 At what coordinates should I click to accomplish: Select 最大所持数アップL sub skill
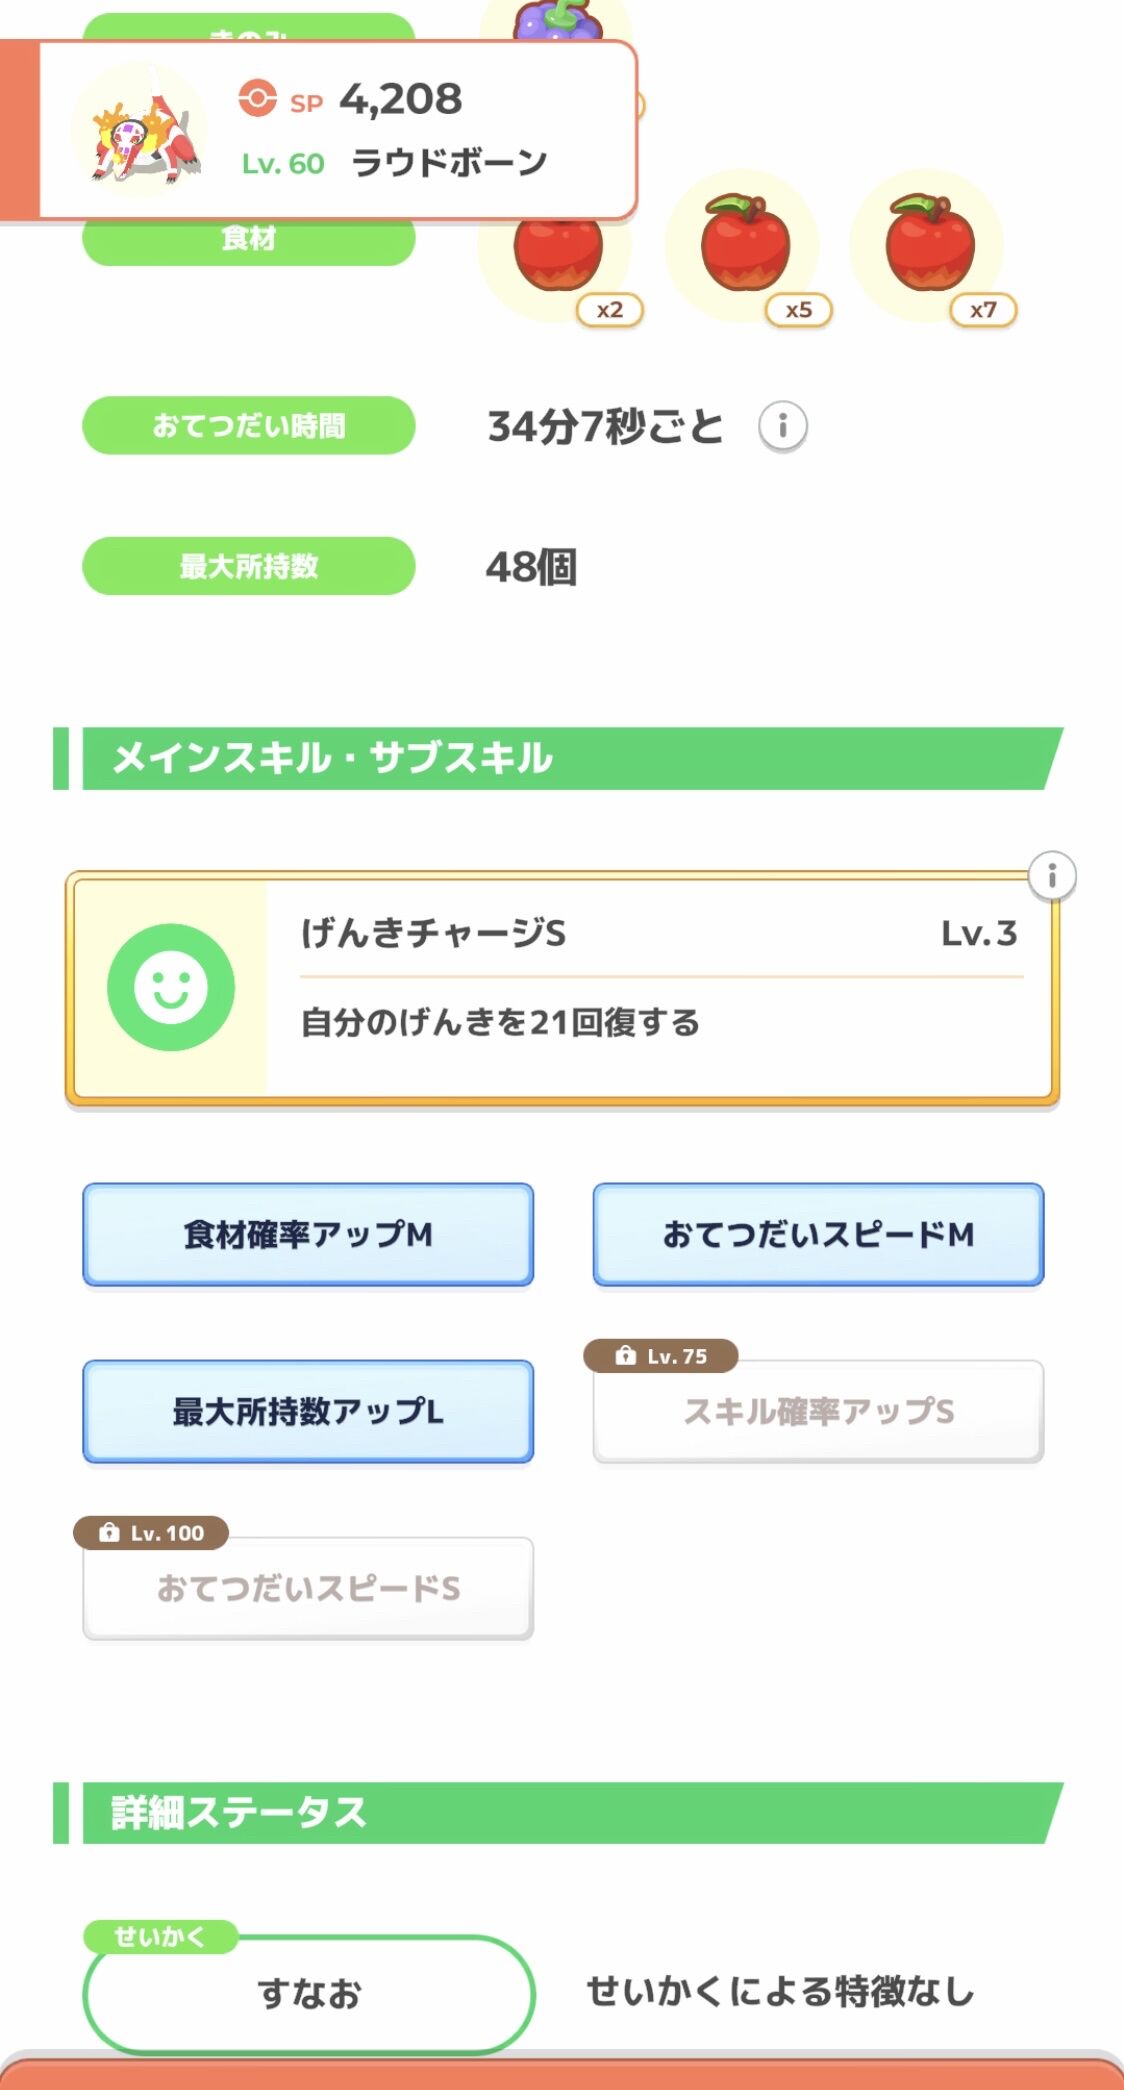[x=308, y=1412]
